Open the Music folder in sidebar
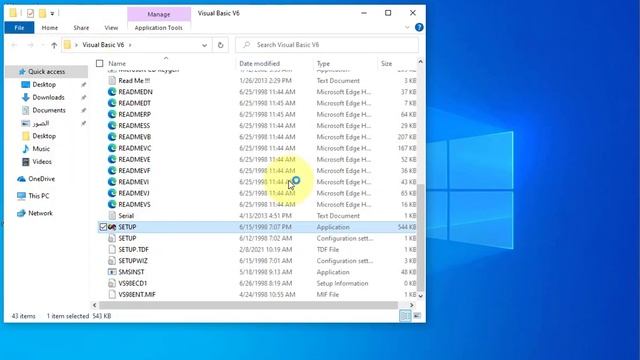The image size is (640, 360). (x=41, y=149)
